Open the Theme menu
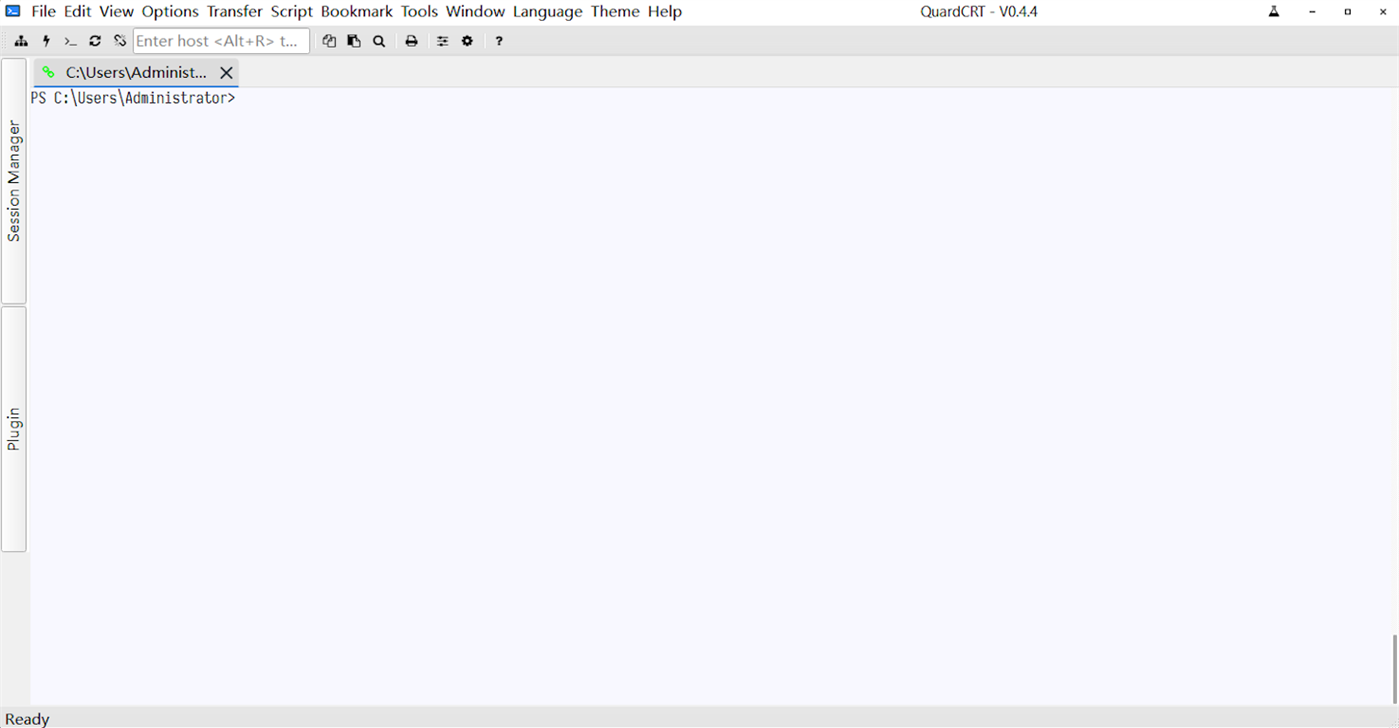Viewport: 1399px width, 728px height. point(614,11)
